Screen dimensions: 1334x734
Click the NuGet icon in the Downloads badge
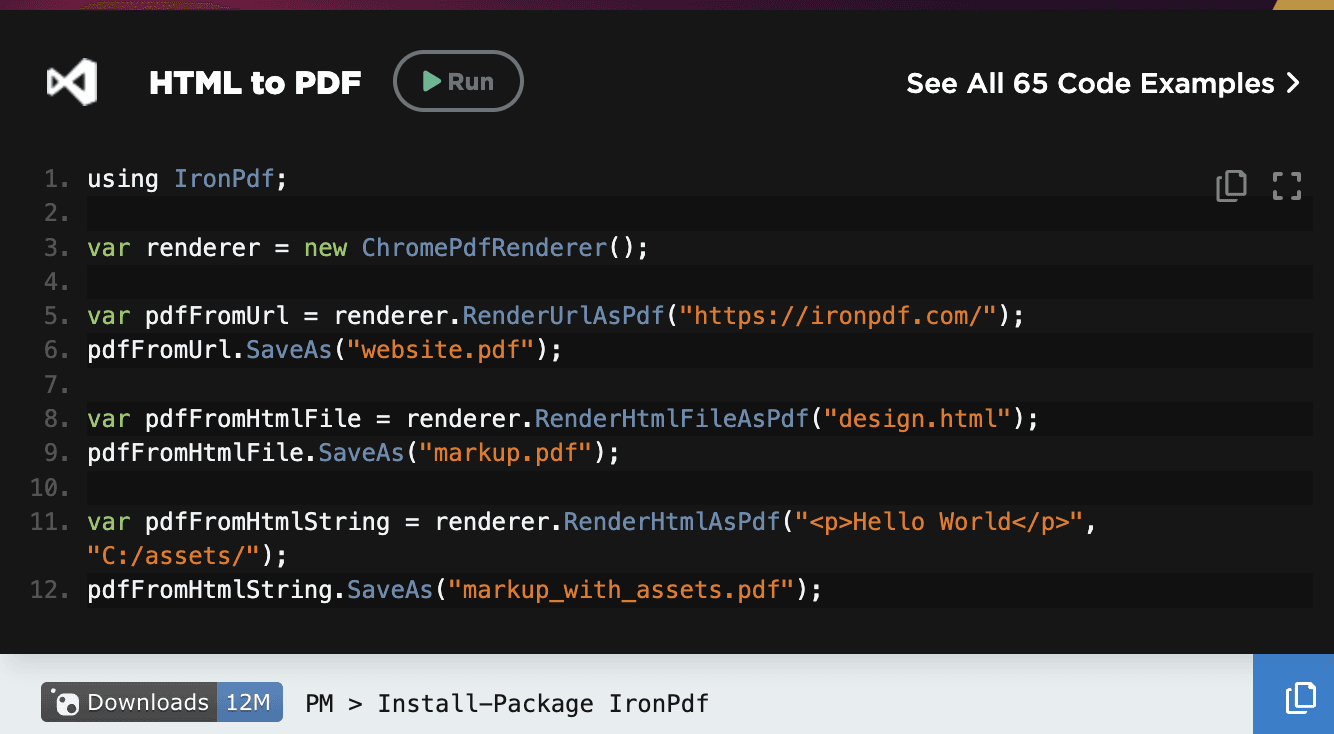67,703
